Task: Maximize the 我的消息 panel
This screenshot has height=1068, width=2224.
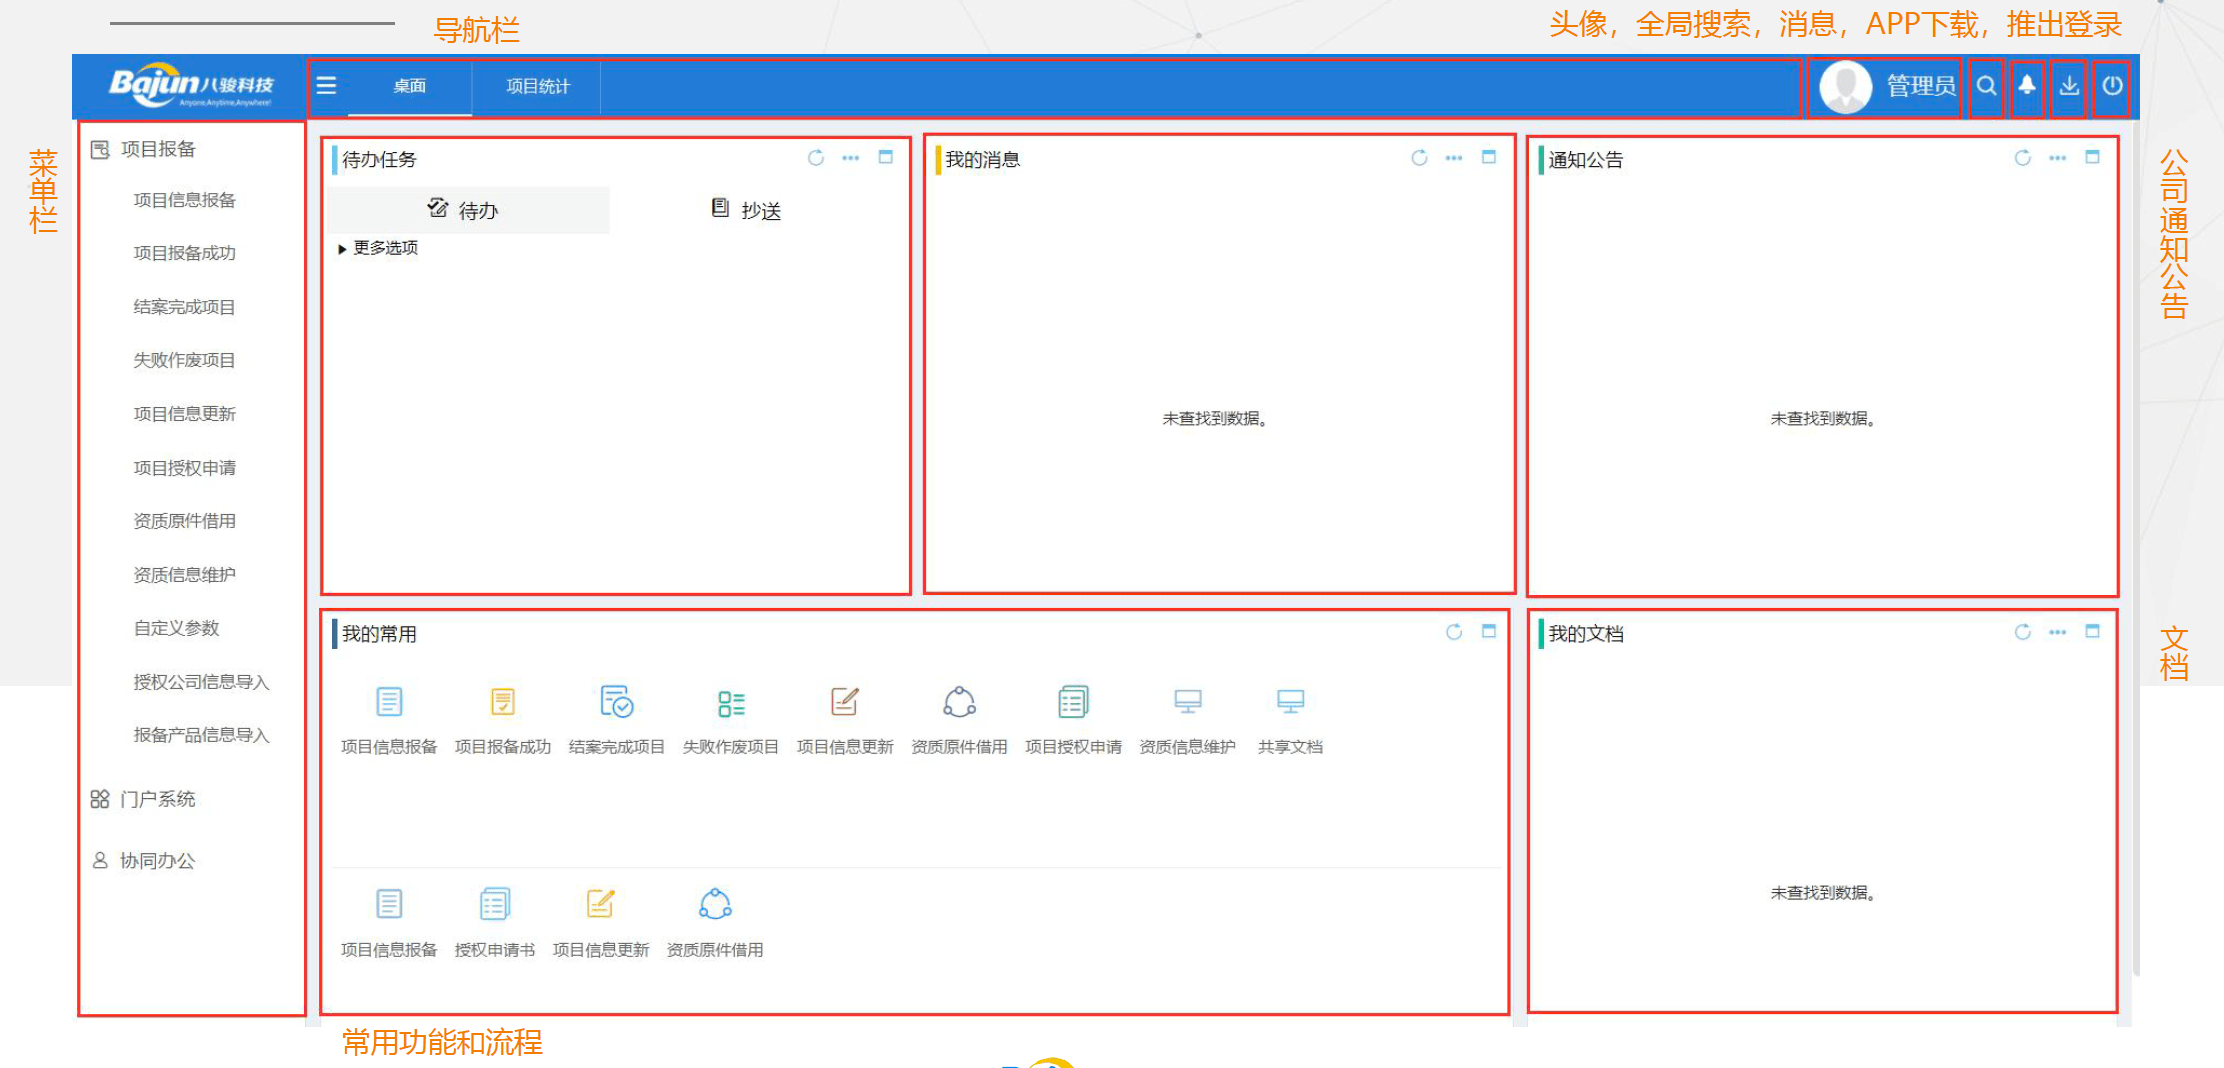Action: click(1489, 158)
